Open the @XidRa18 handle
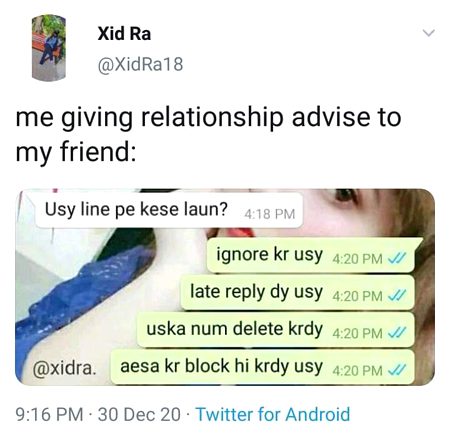The height and width of the screenshot is (434, 450). [x=140, y=64]
